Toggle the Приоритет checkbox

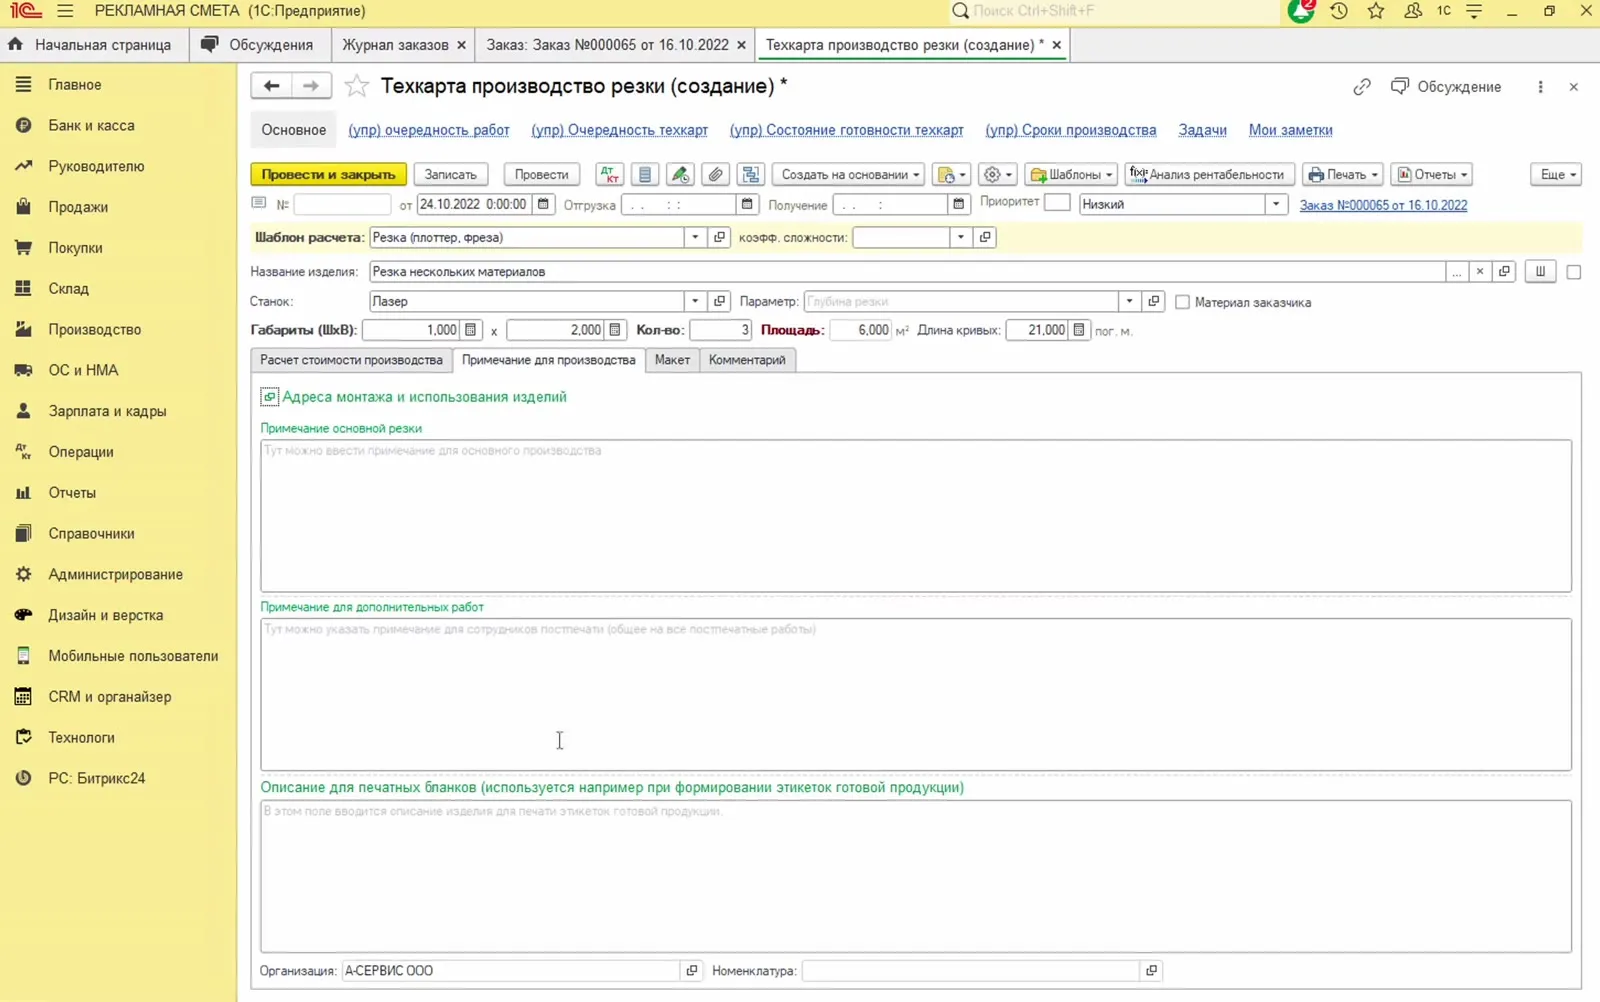click(1057, 202)
